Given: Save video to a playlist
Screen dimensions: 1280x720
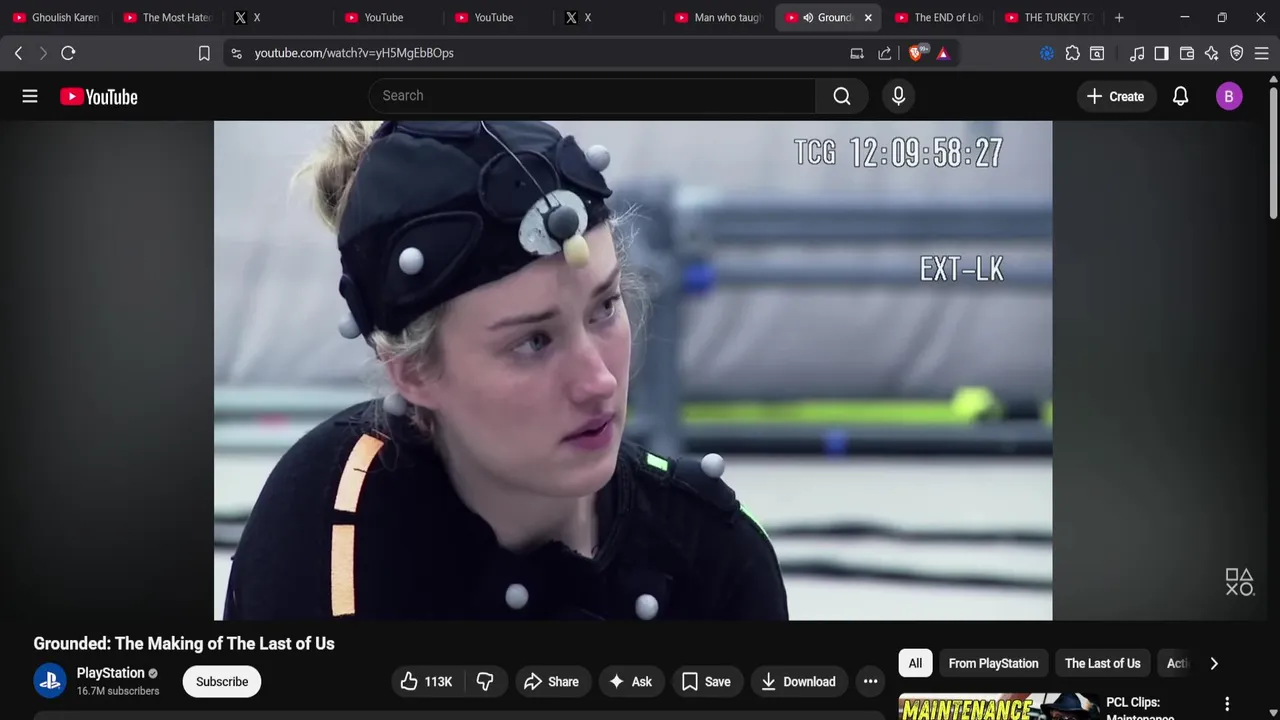Looking at the screenshot, I should click(x=706, y=681).
